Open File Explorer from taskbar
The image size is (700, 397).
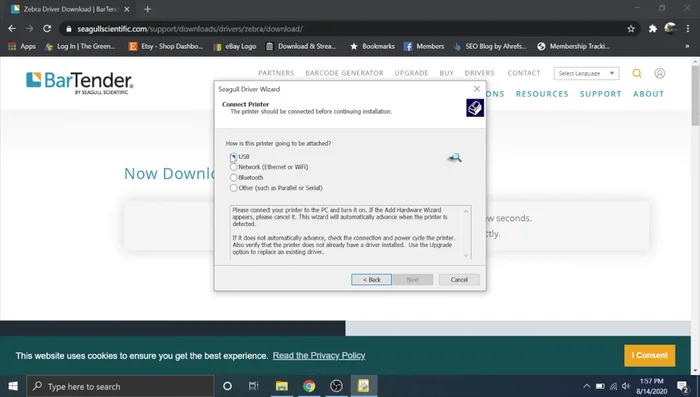(x=281, y=386)
